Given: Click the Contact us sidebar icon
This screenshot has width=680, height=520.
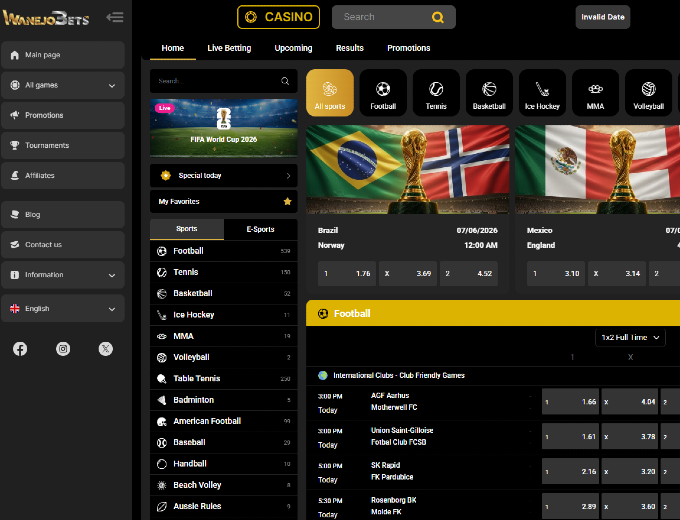Looking at the screenshot, I should pos(15,244).
